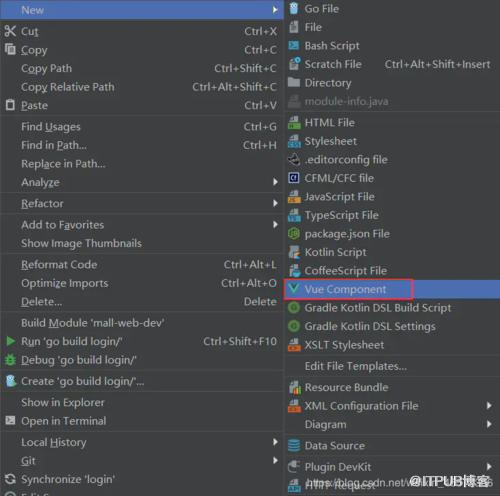Open Edit File Templates... entry

tap(392, 366)
